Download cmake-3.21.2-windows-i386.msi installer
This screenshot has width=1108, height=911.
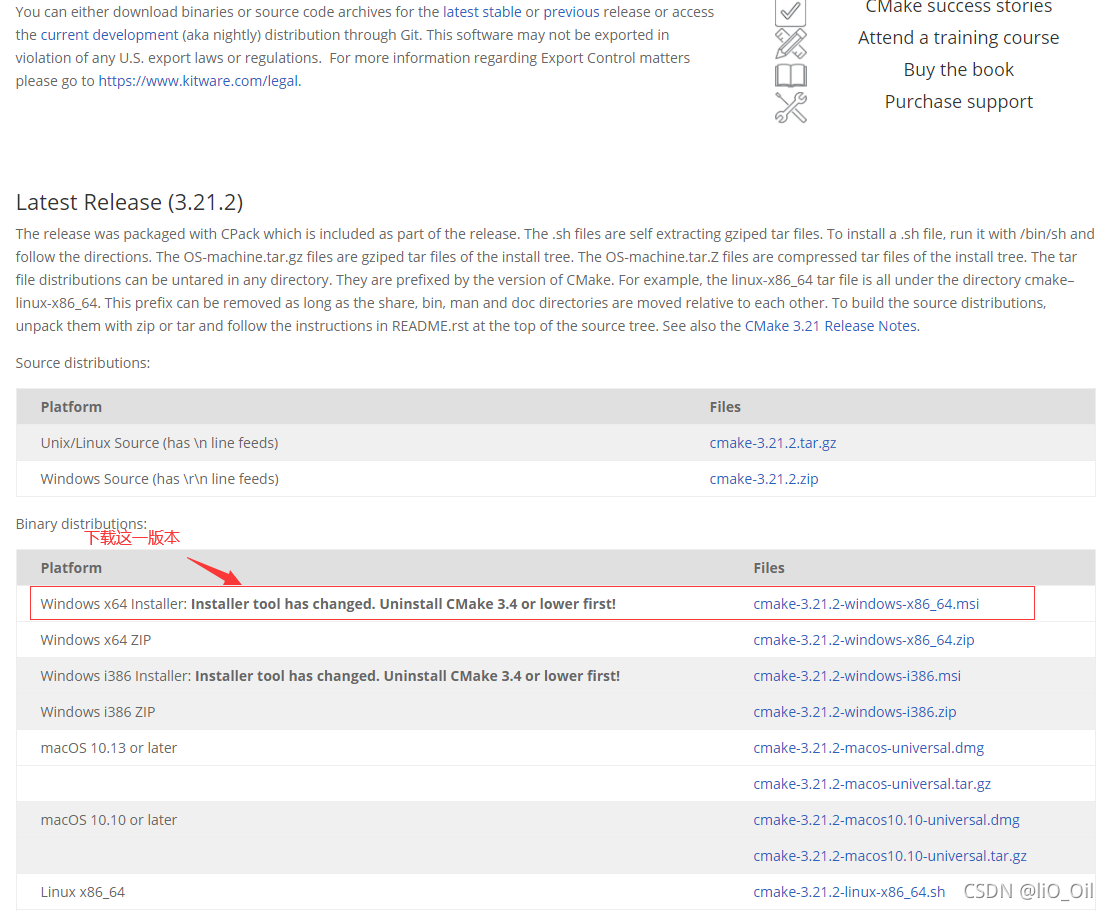(x=856, y=676)
